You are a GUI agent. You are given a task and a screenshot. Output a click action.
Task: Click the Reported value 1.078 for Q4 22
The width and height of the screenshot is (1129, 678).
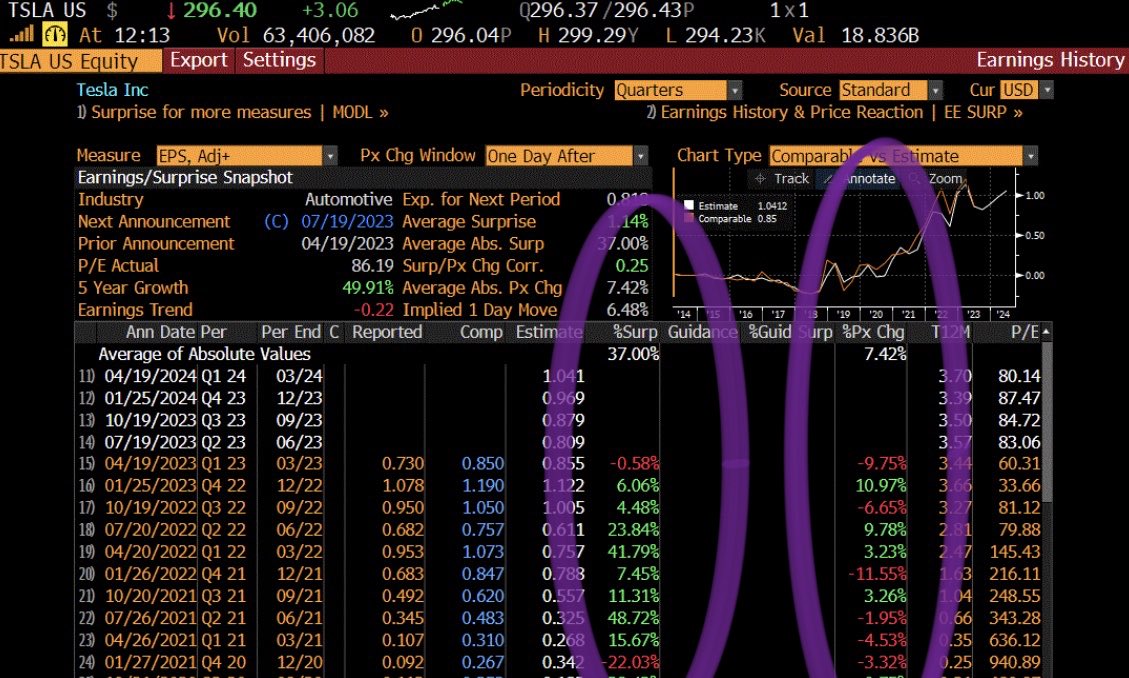pyautogui.click(x=402, y=486)
